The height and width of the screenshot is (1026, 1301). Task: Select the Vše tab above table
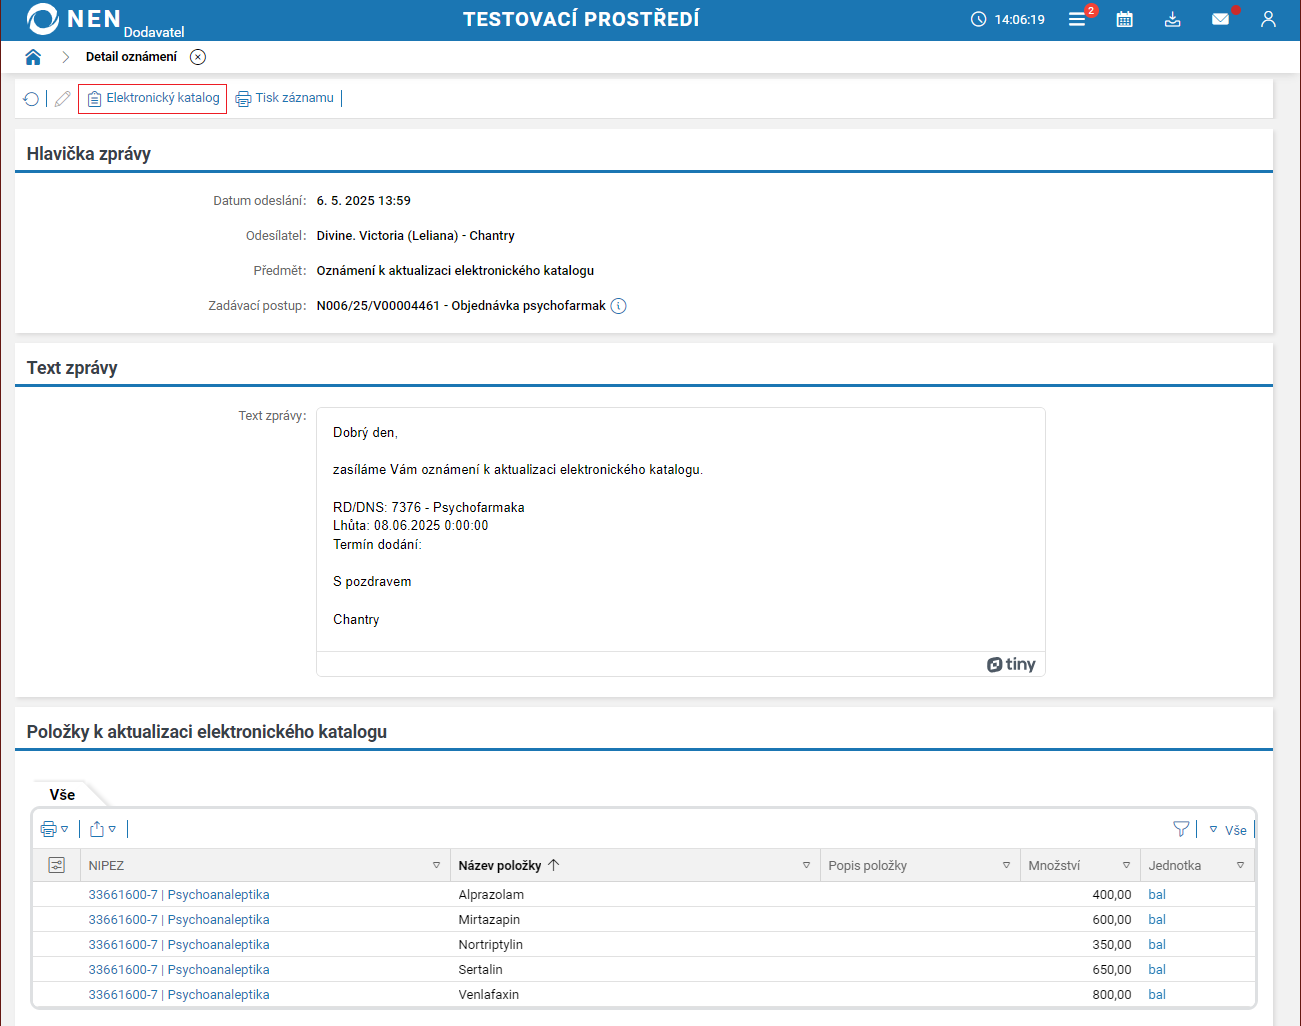point(62,794)
